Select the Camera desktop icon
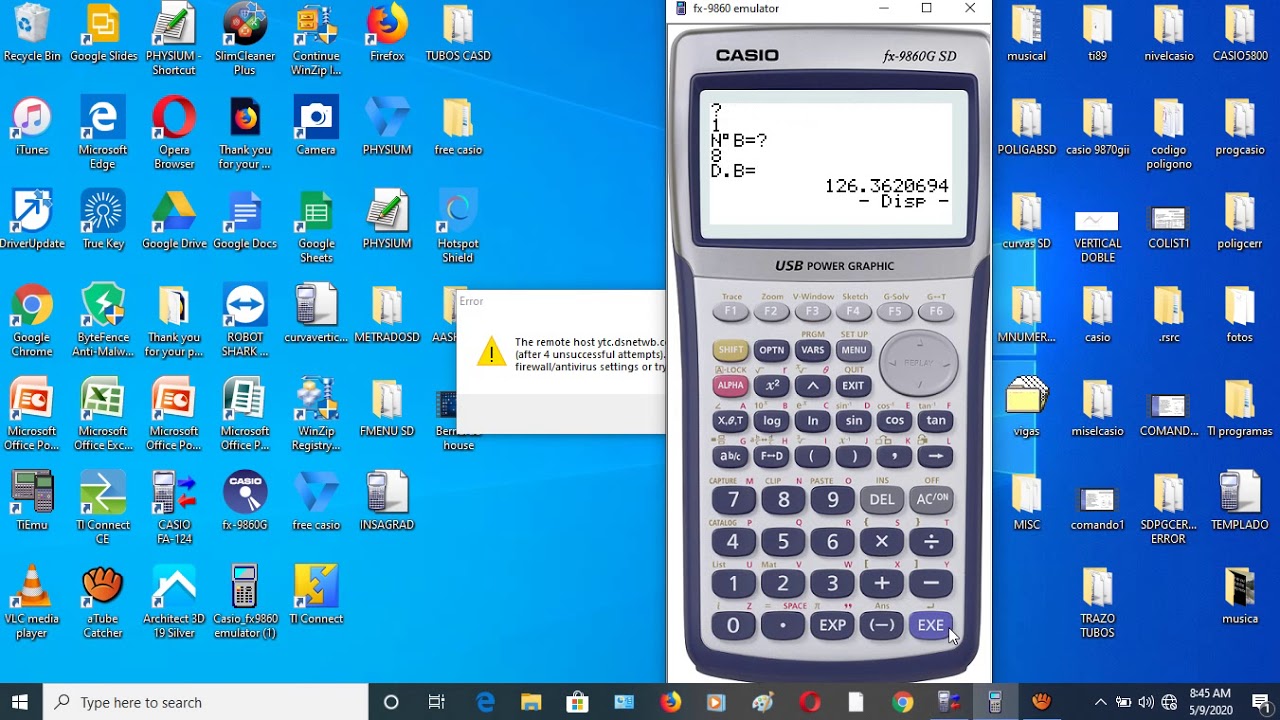The width and height of the screenshot is (1280, 720). 316,128
